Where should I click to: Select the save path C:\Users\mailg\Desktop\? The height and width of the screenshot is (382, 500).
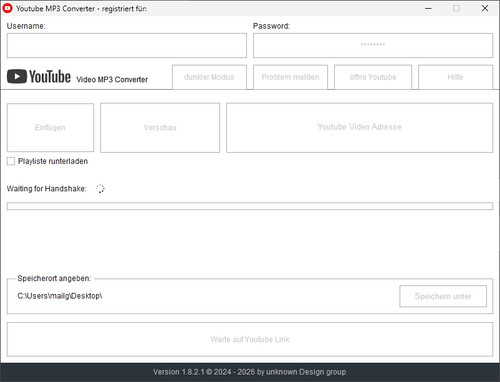[x=60, y=296]
